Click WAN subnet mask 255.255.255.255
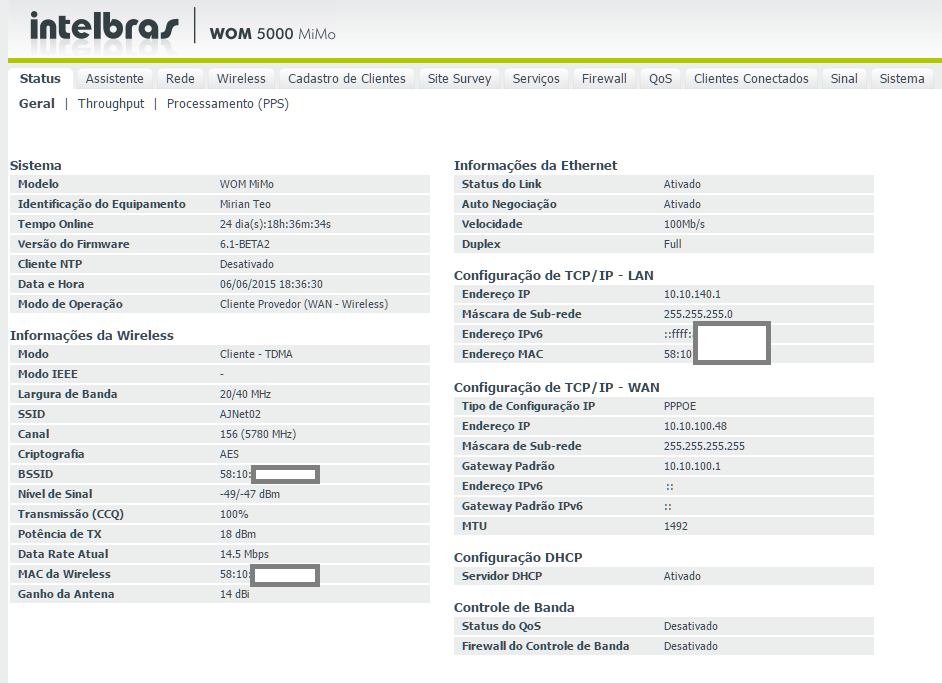Viewport: 942px width, 683px height. [704, 446]
